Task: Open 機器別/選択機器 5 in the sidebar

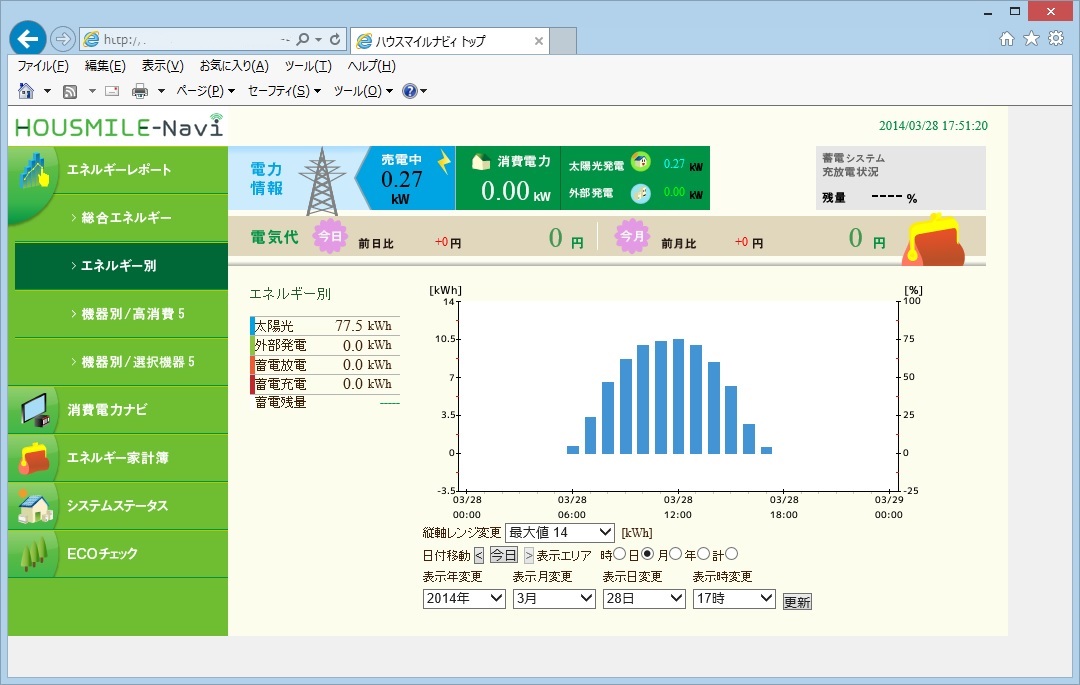Action: click(x=121, y=362)
